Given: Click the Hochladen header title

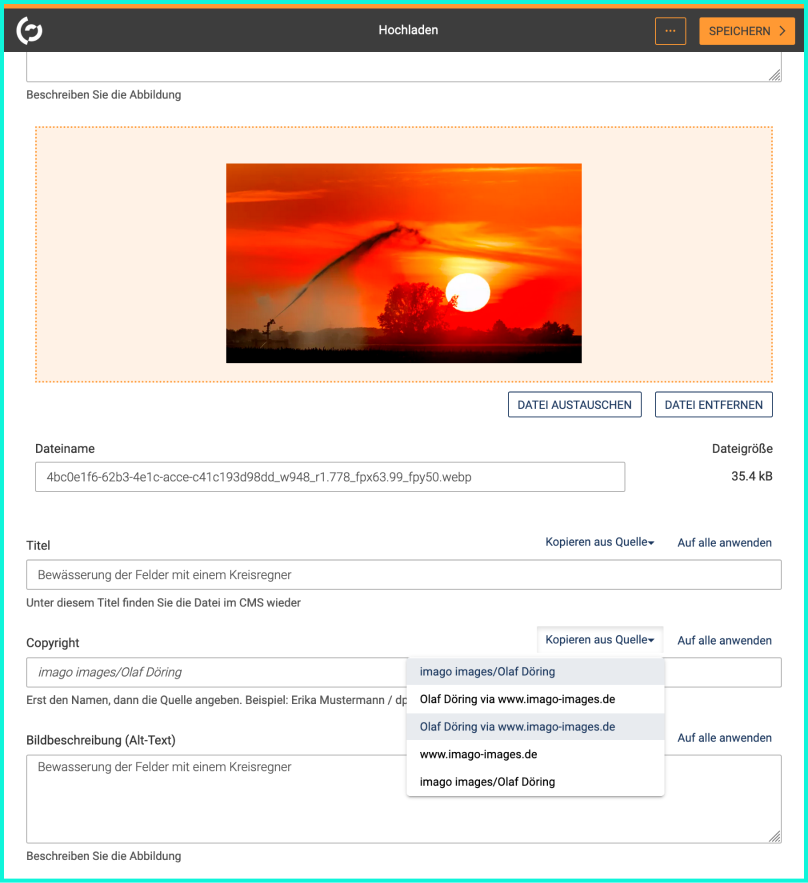Looking at the screenshot, I should pos(408,30).
